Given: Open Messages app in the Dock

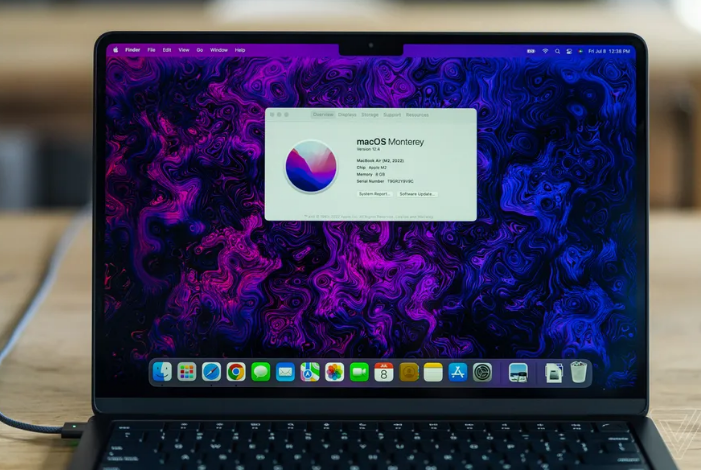Looking at the screenshot, I should tap(261, 372).
